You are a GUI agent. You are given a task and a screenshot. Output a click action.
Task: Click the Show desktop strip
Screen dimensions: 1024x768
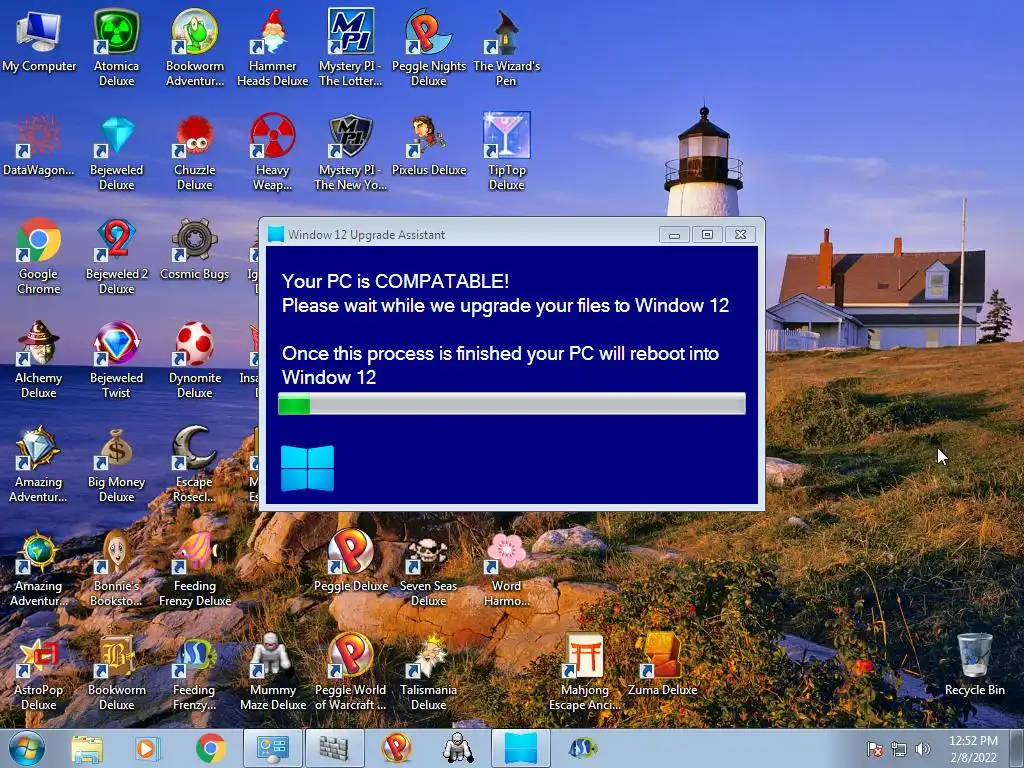[x=1017, y=748]
